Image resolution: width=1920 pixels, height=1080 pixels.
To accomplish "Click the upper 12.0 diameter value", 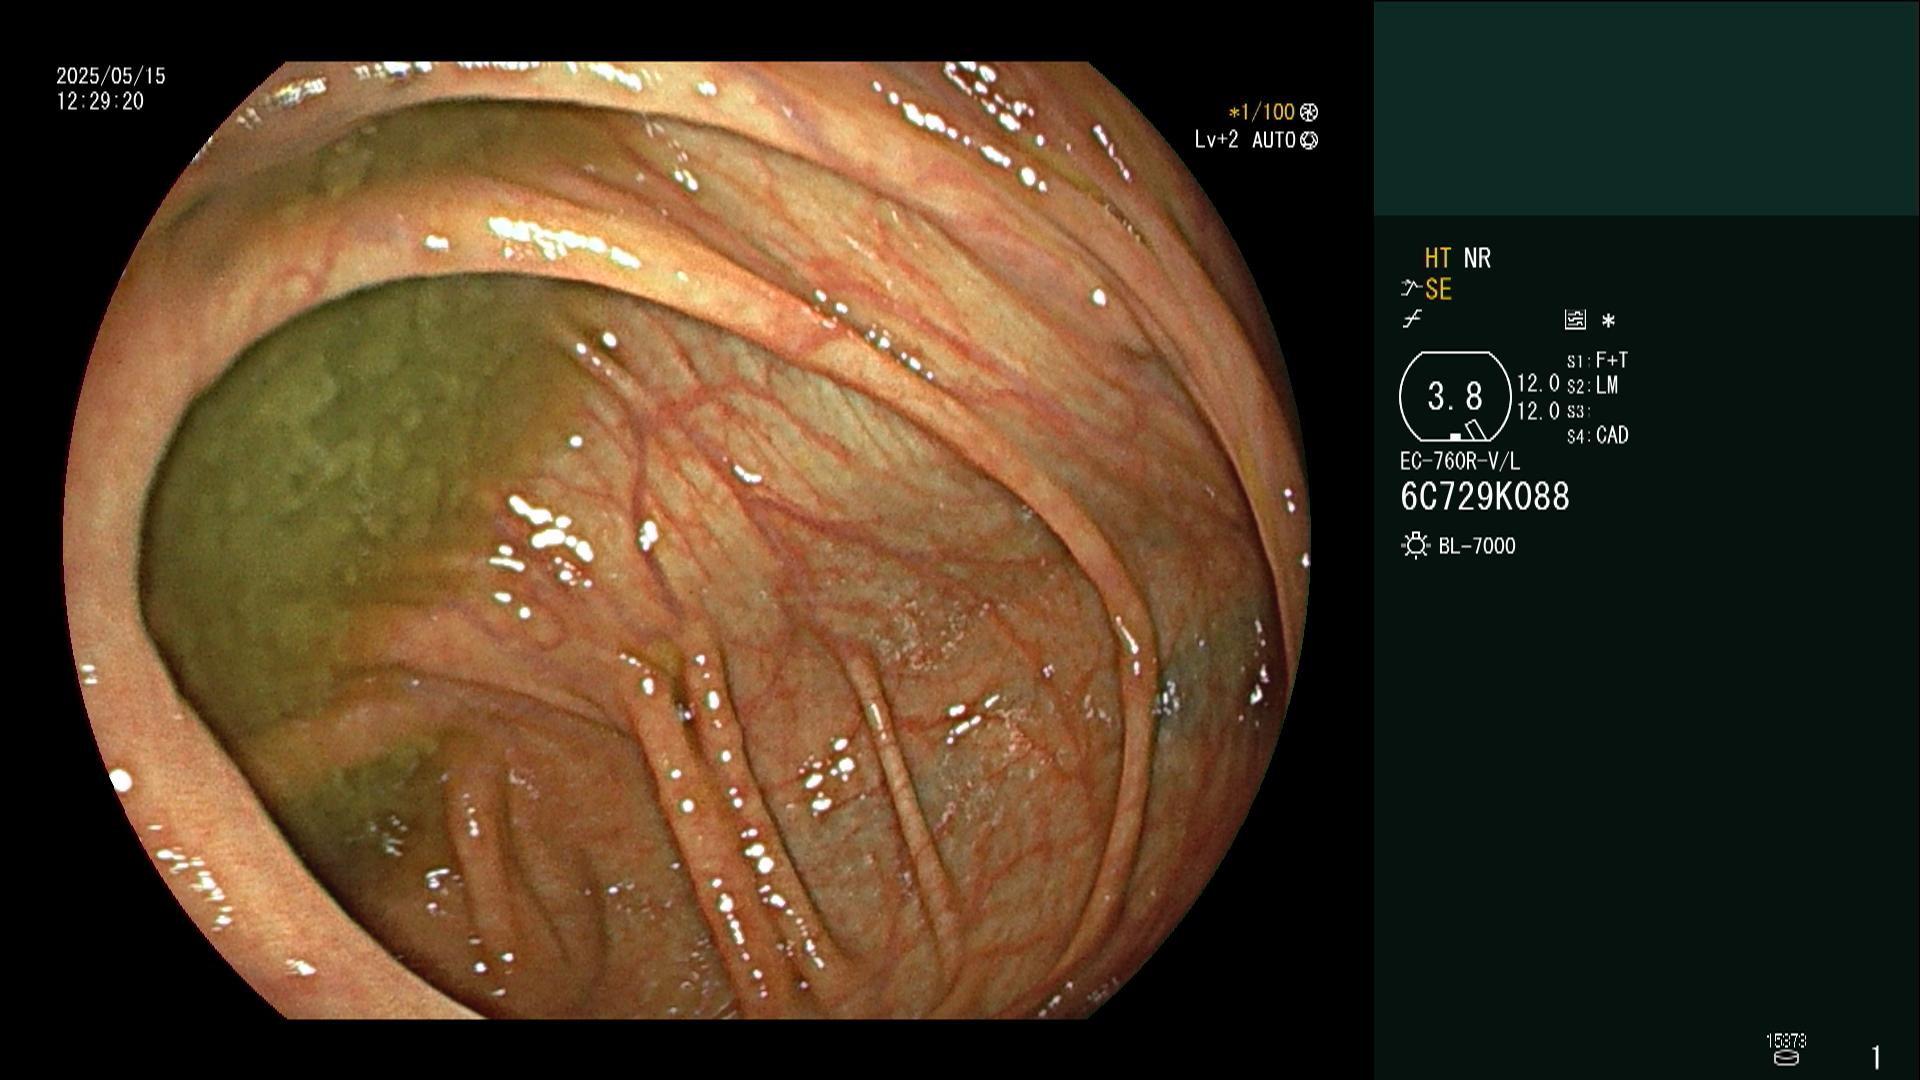I will (1538, 384).
